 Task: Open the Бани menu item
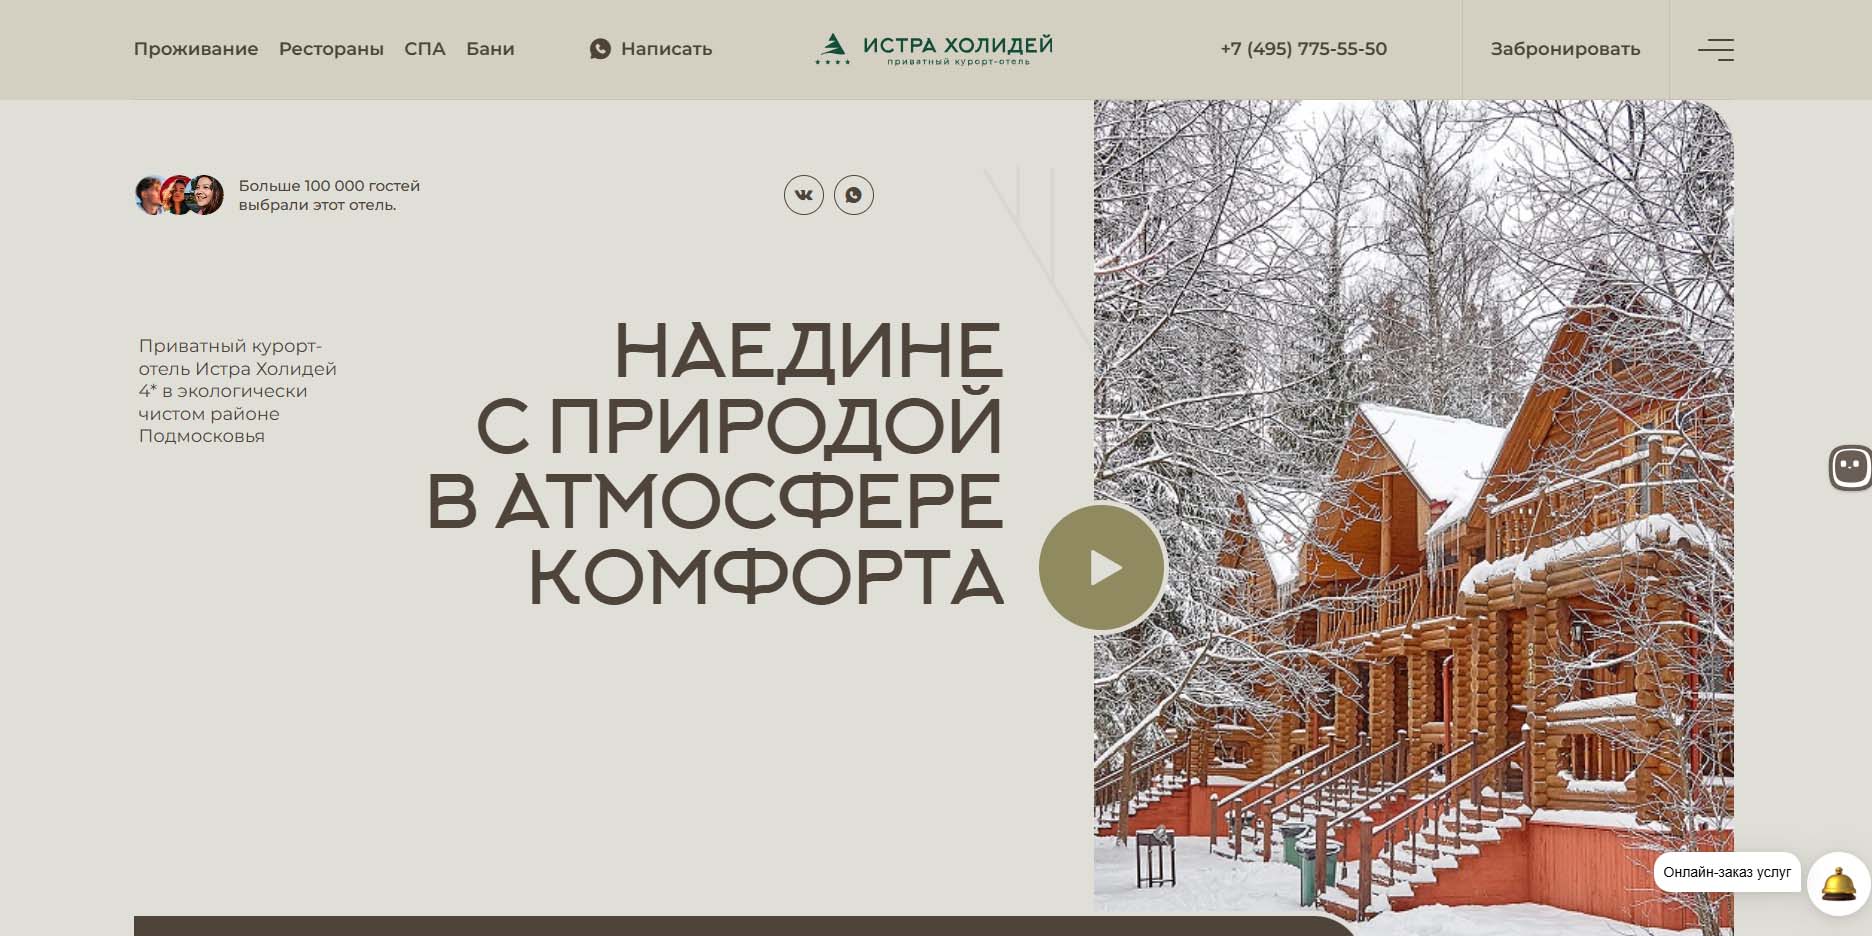(490, 49)
